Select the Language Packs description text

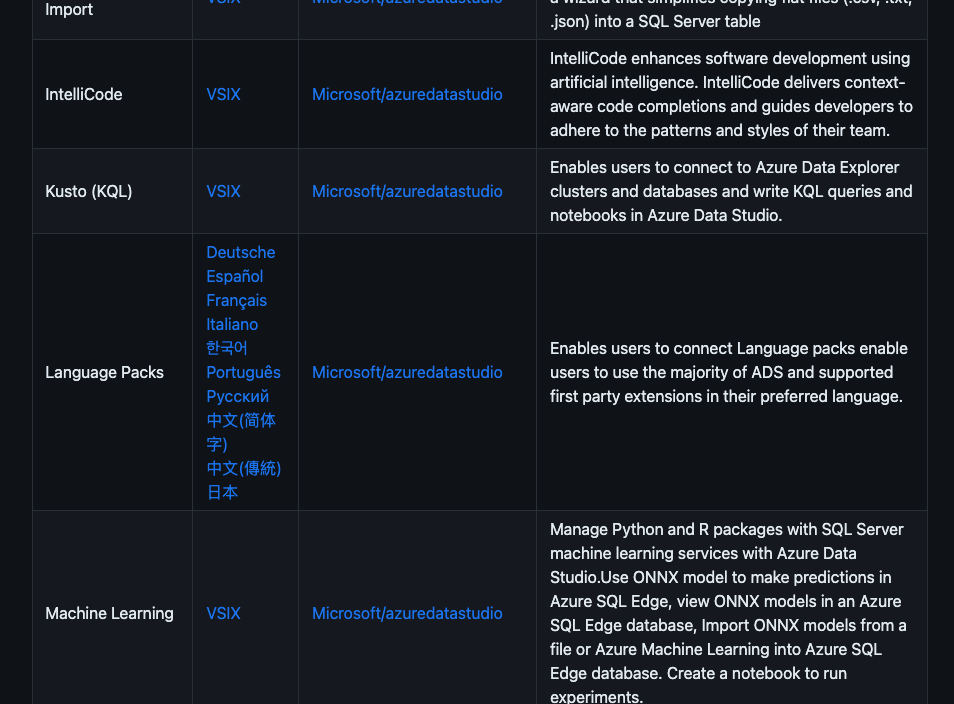point(729,372)
